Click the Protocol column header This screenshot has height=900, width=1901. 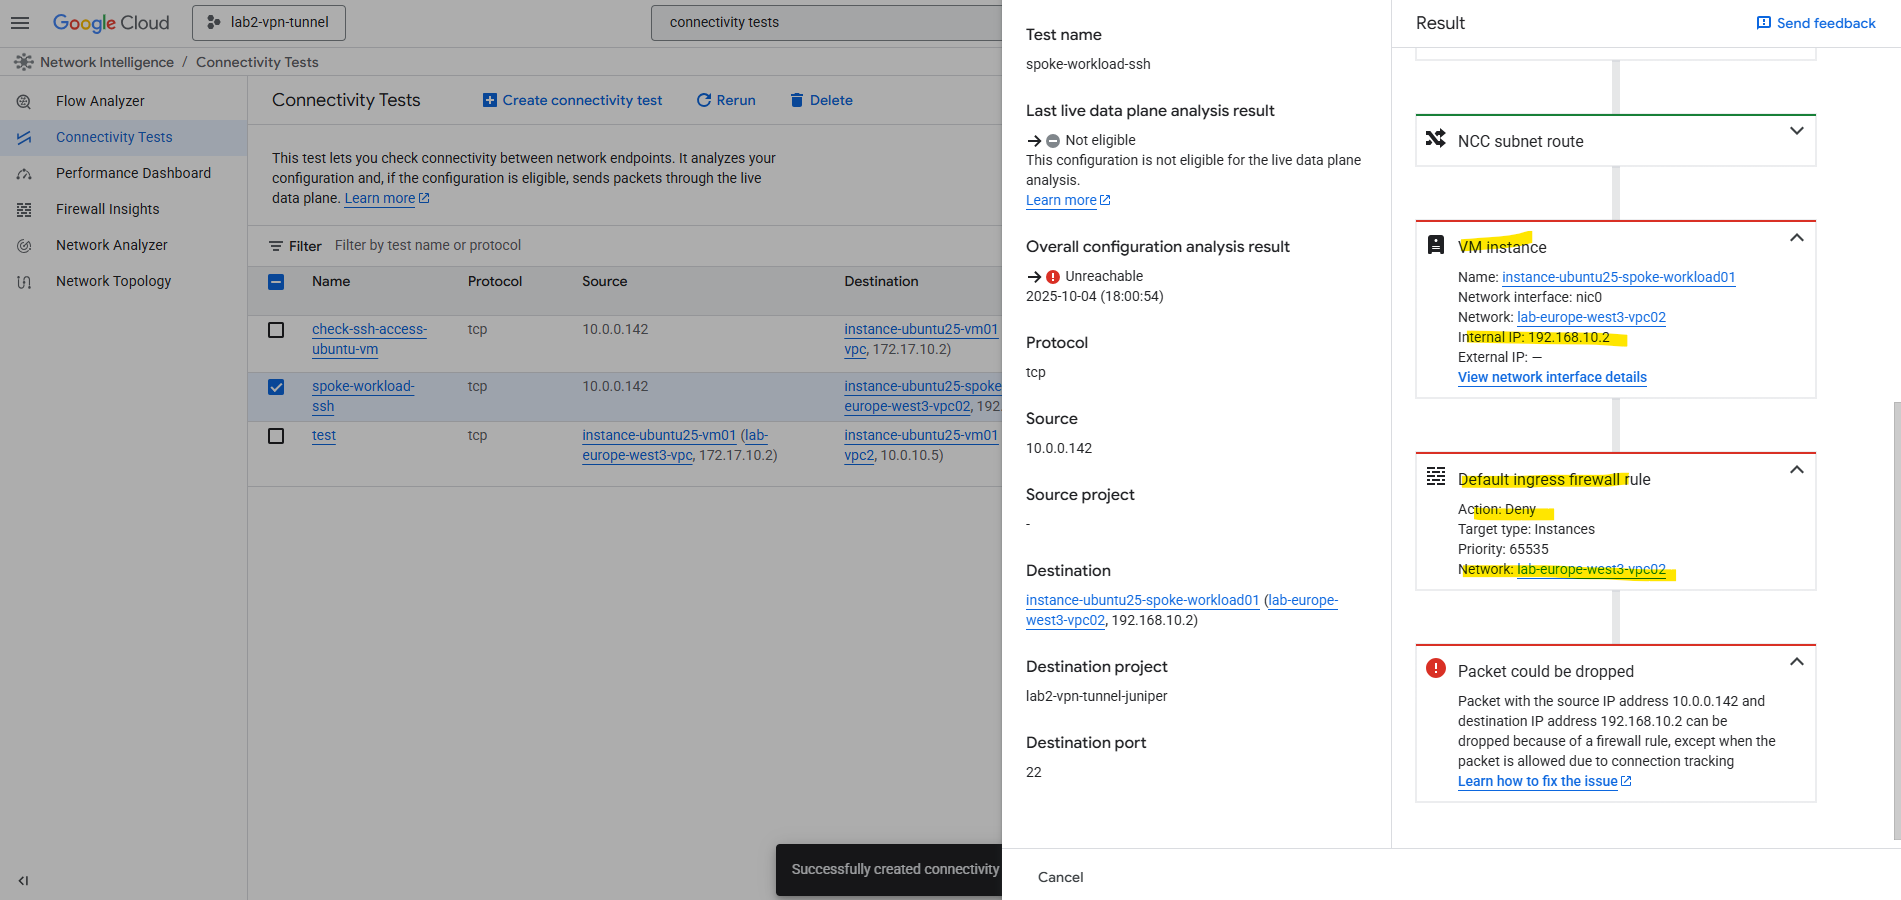coord(495,281)
